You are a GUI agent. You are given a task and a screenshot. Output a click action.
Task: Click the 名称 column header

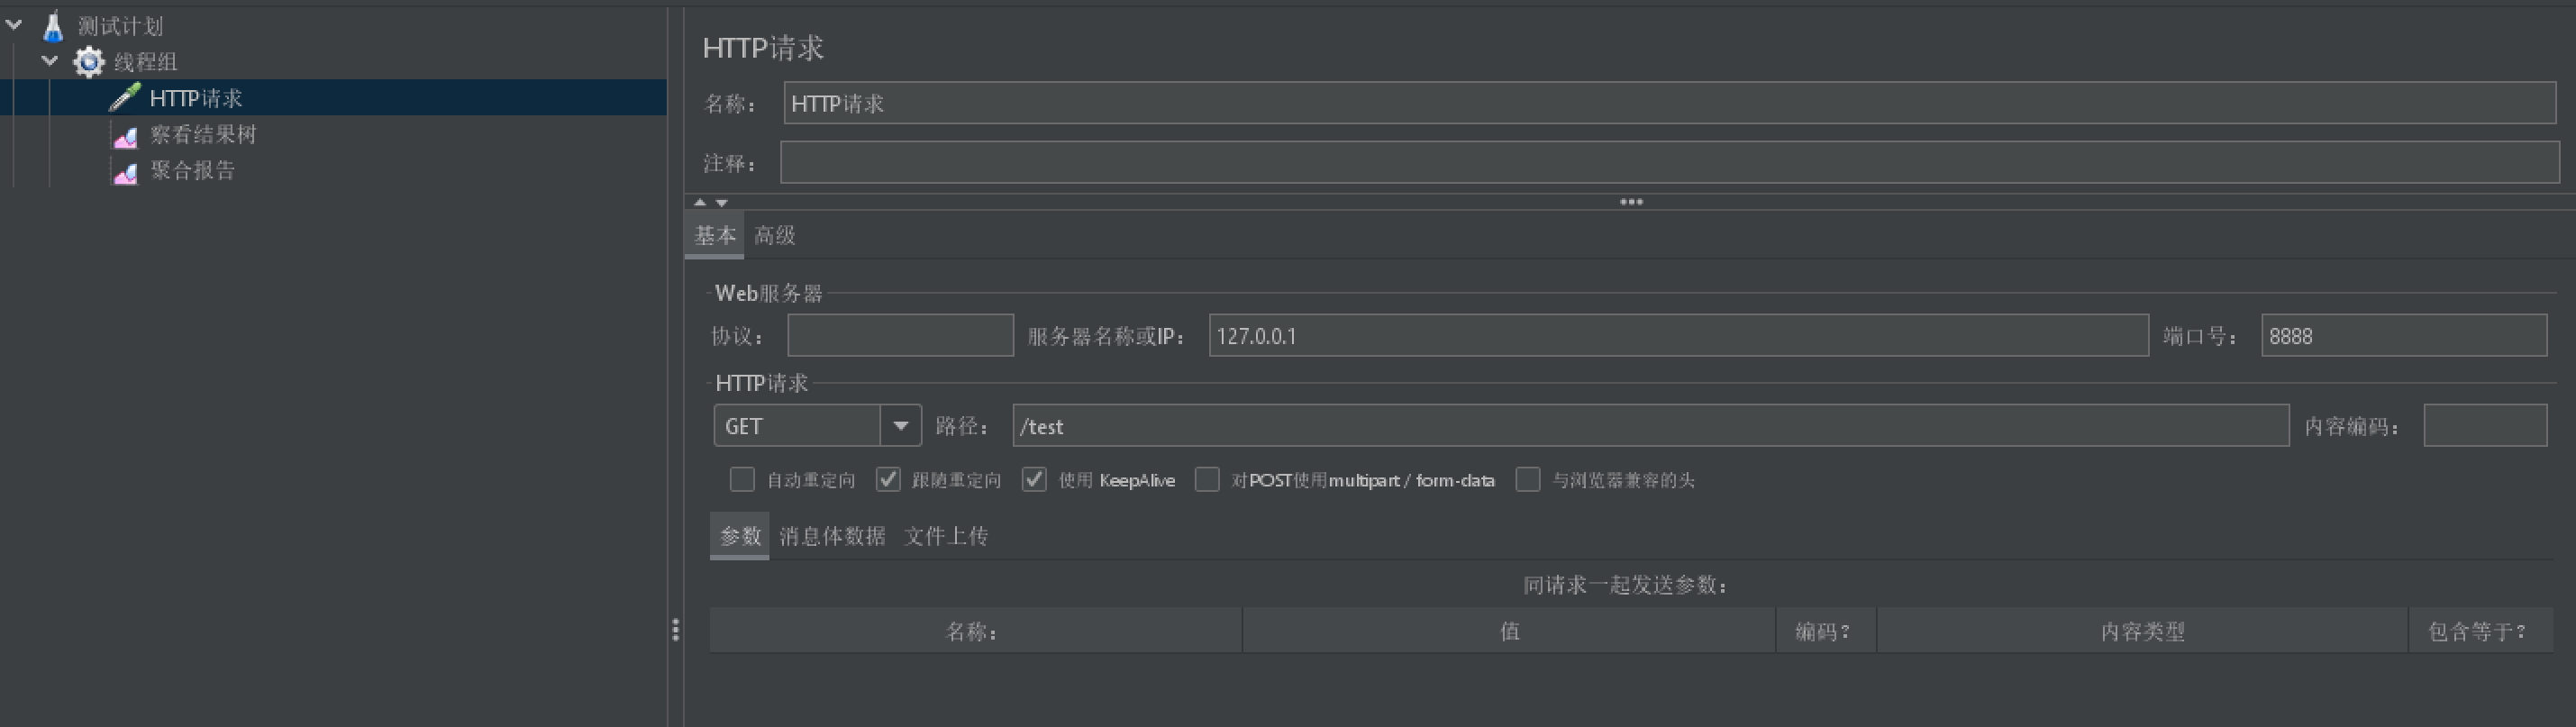975,631
